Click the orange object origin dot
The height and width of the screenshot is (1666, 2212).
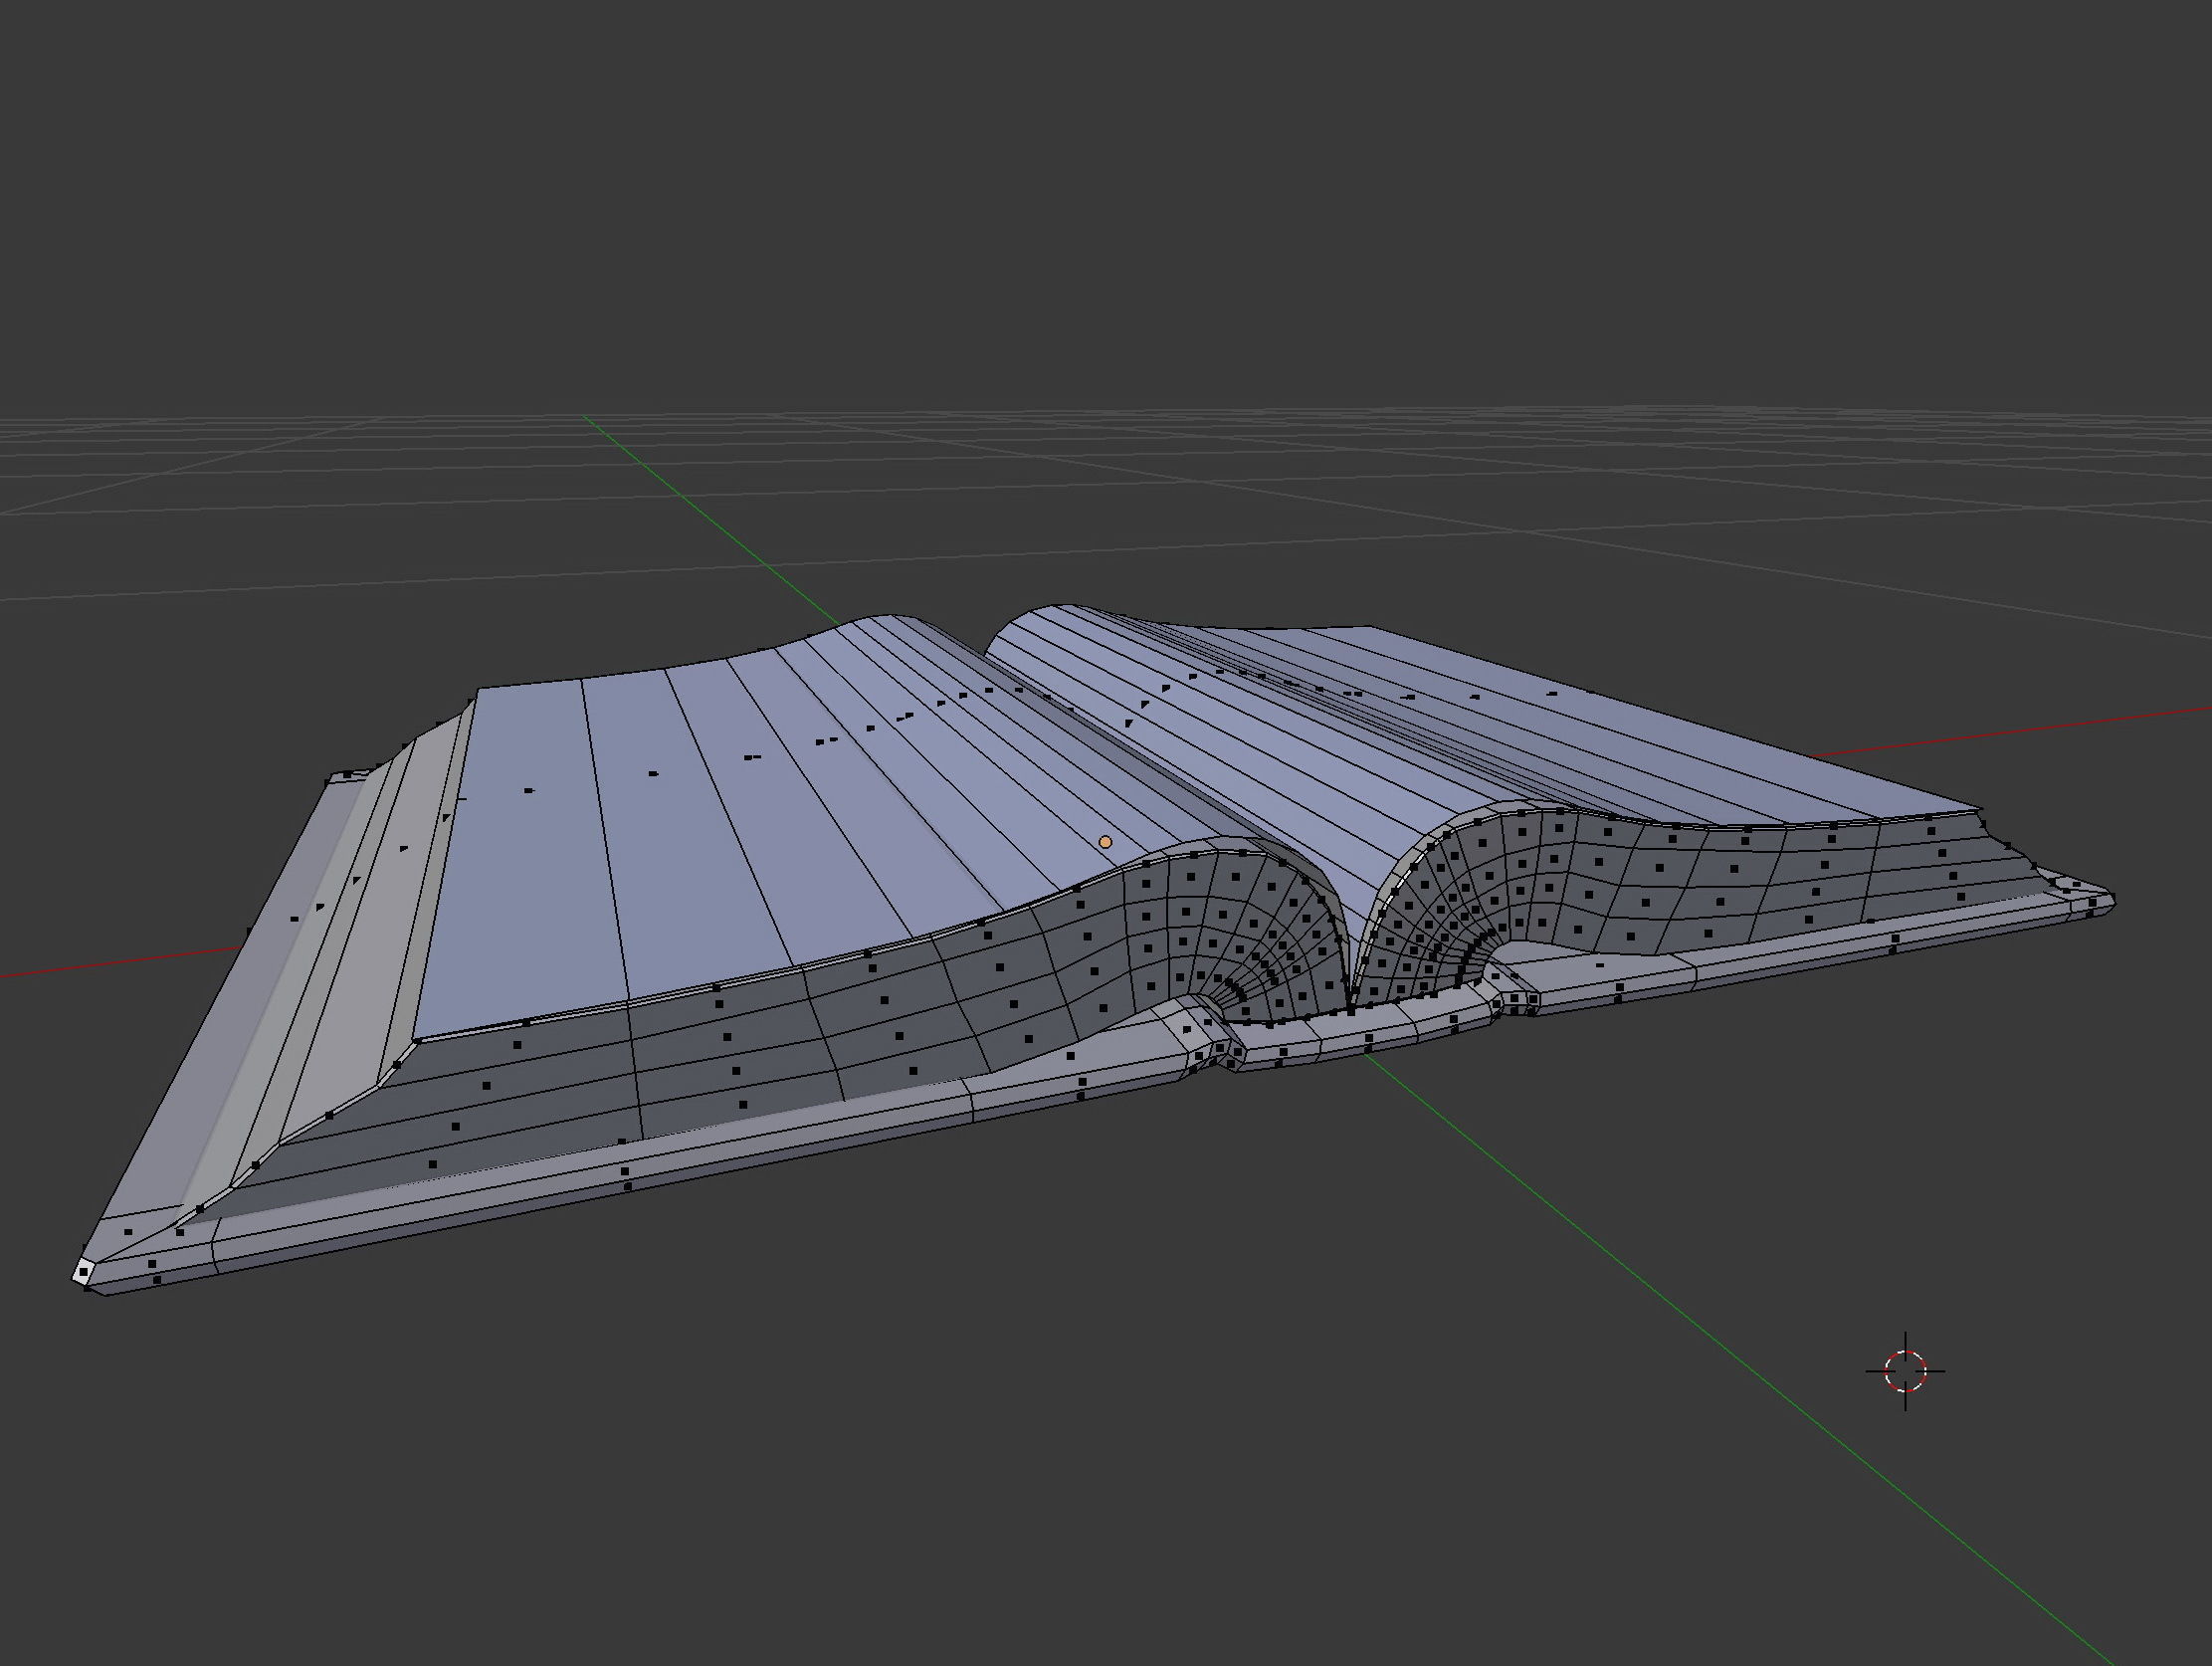(1105, 842)
